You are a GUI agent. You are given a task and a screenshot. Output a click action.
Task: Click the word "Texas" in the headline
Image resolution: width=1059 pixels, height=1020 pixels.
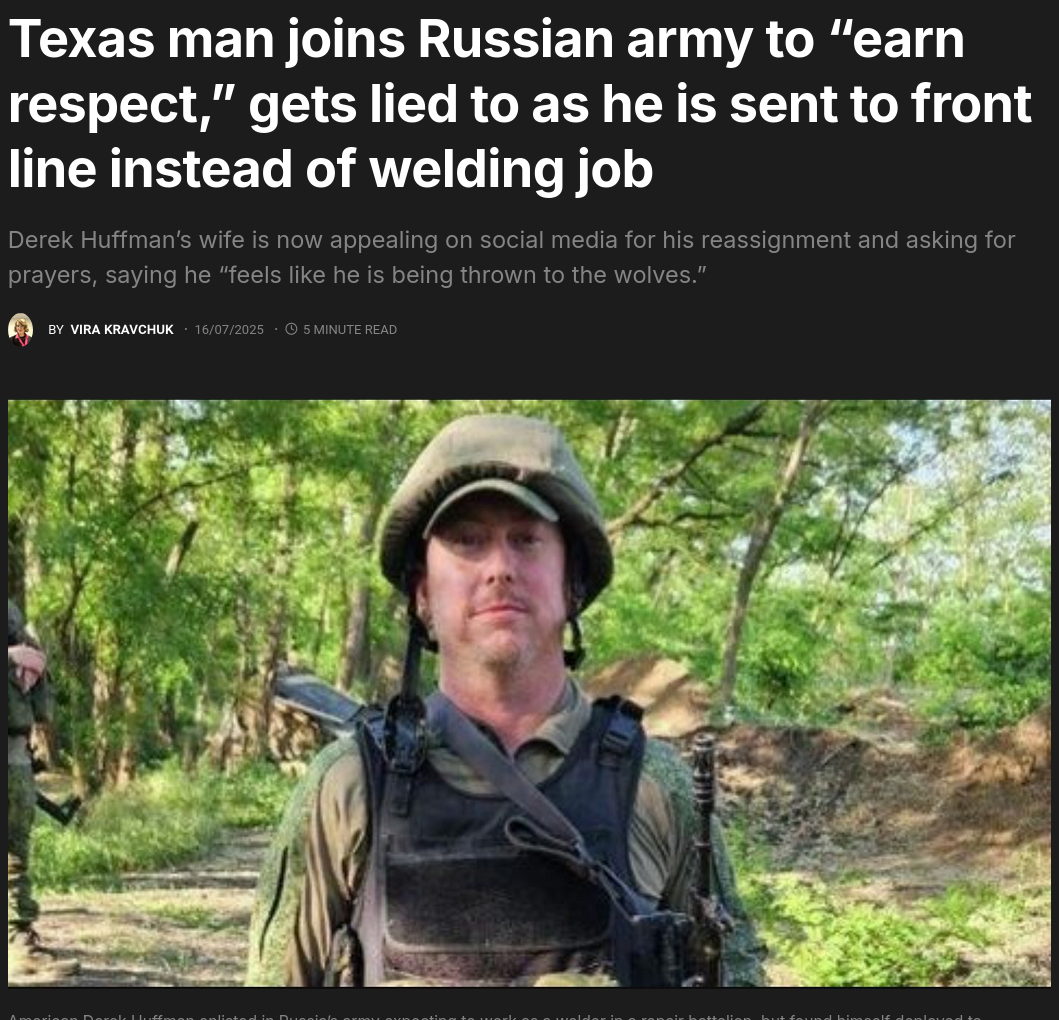tap(82, 39)
